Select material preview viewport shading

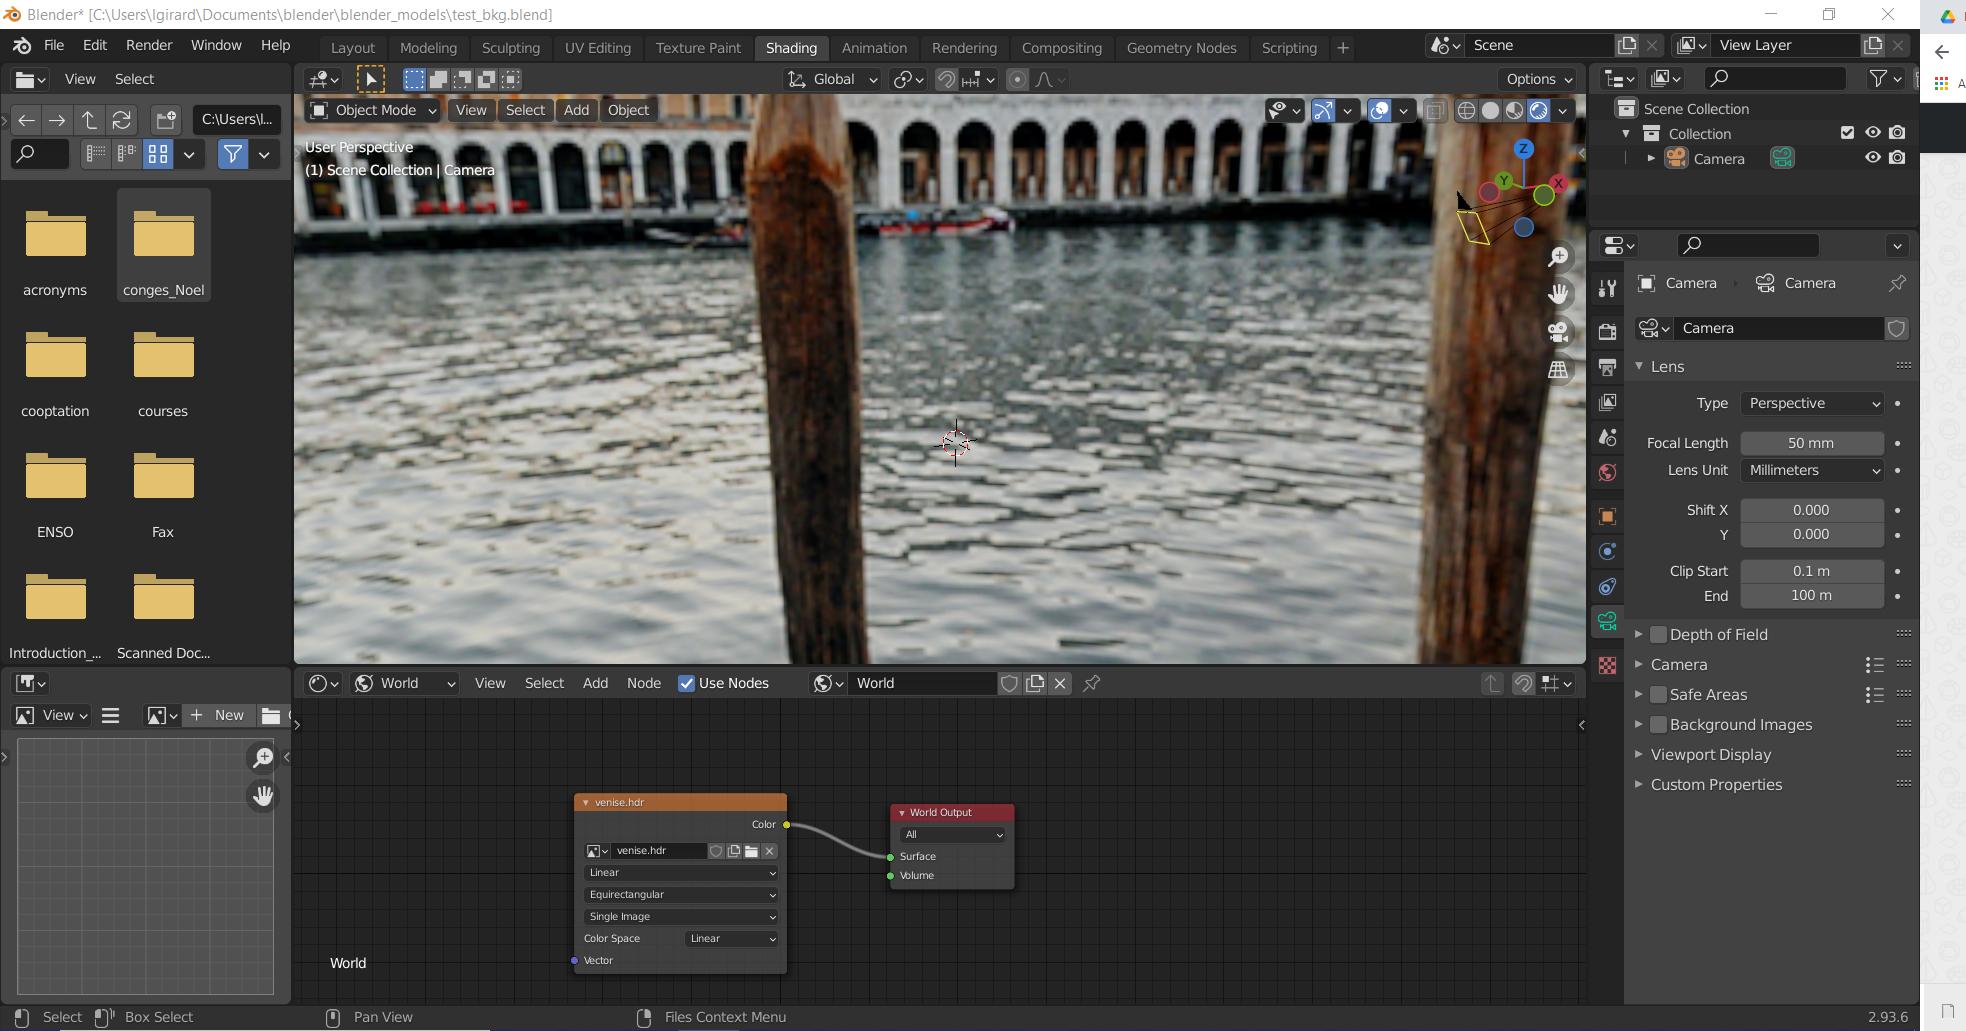tap(1514, 110)
